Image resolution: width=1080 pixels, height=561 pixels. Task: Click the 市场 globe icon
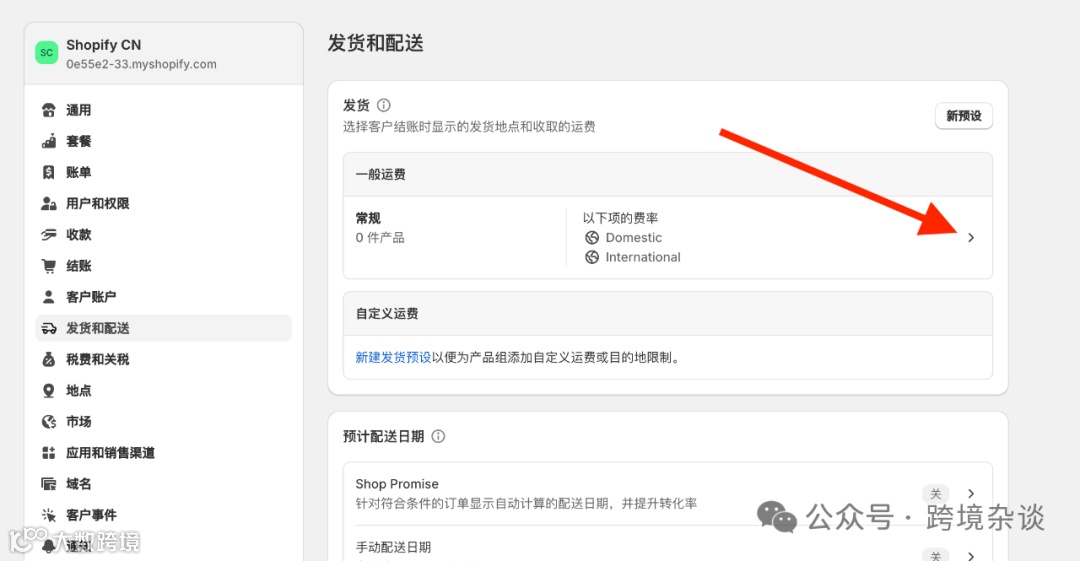48,422
